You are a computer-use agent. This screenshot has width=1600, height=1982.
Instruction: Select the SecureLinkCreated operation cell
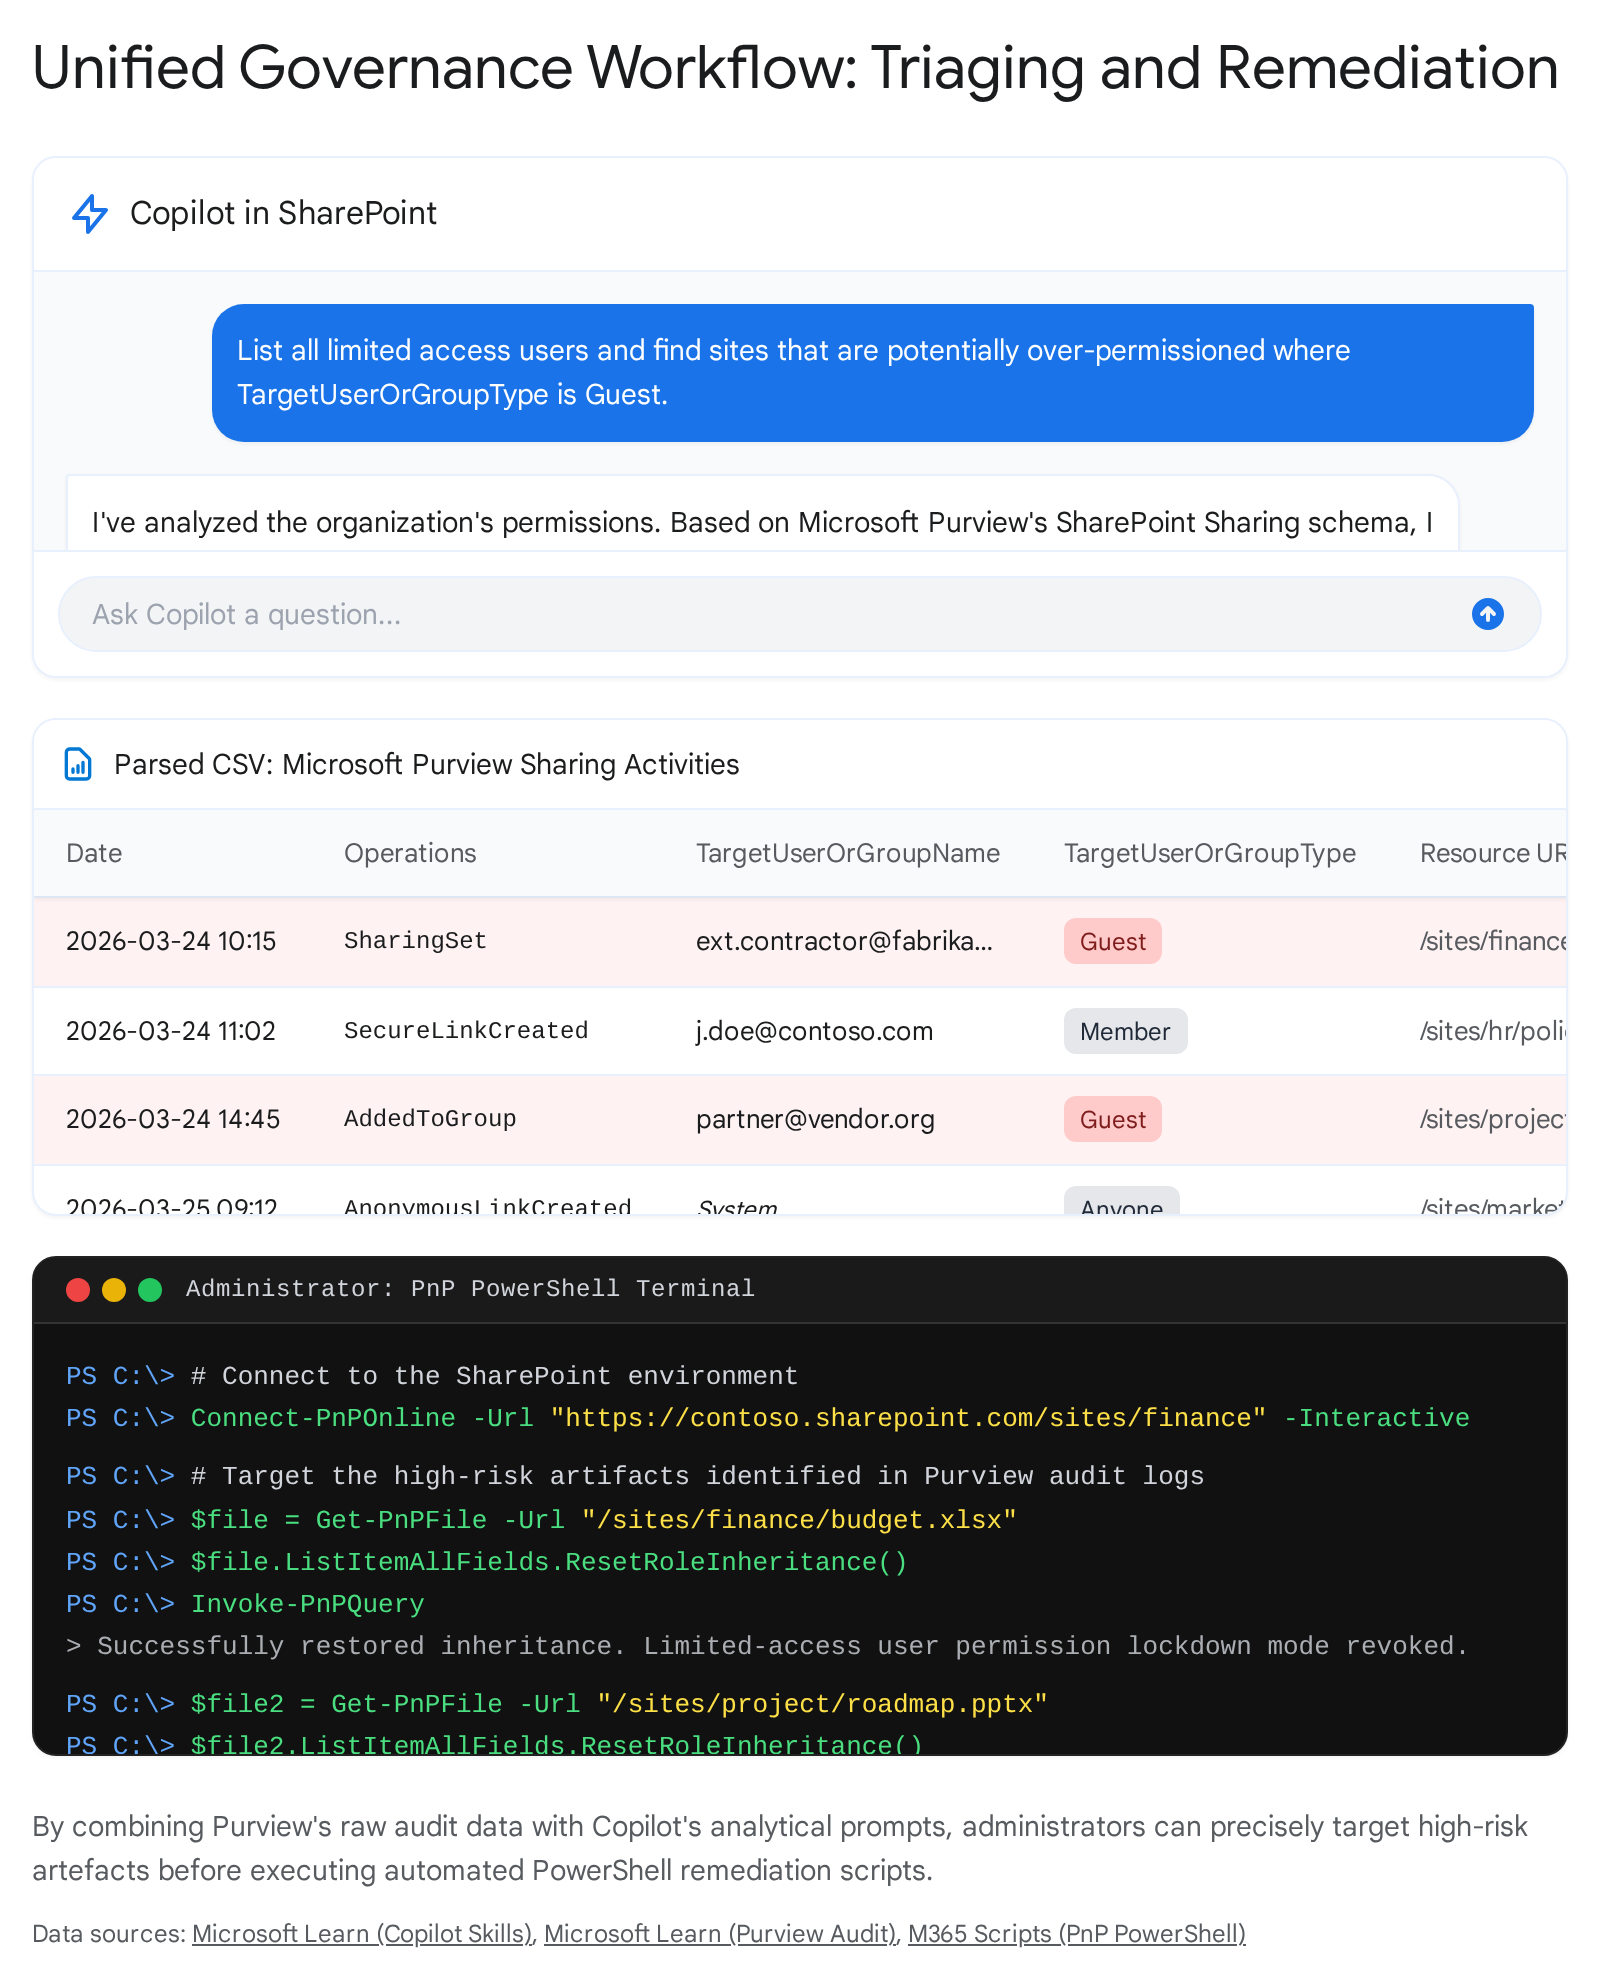point(466,1031)
